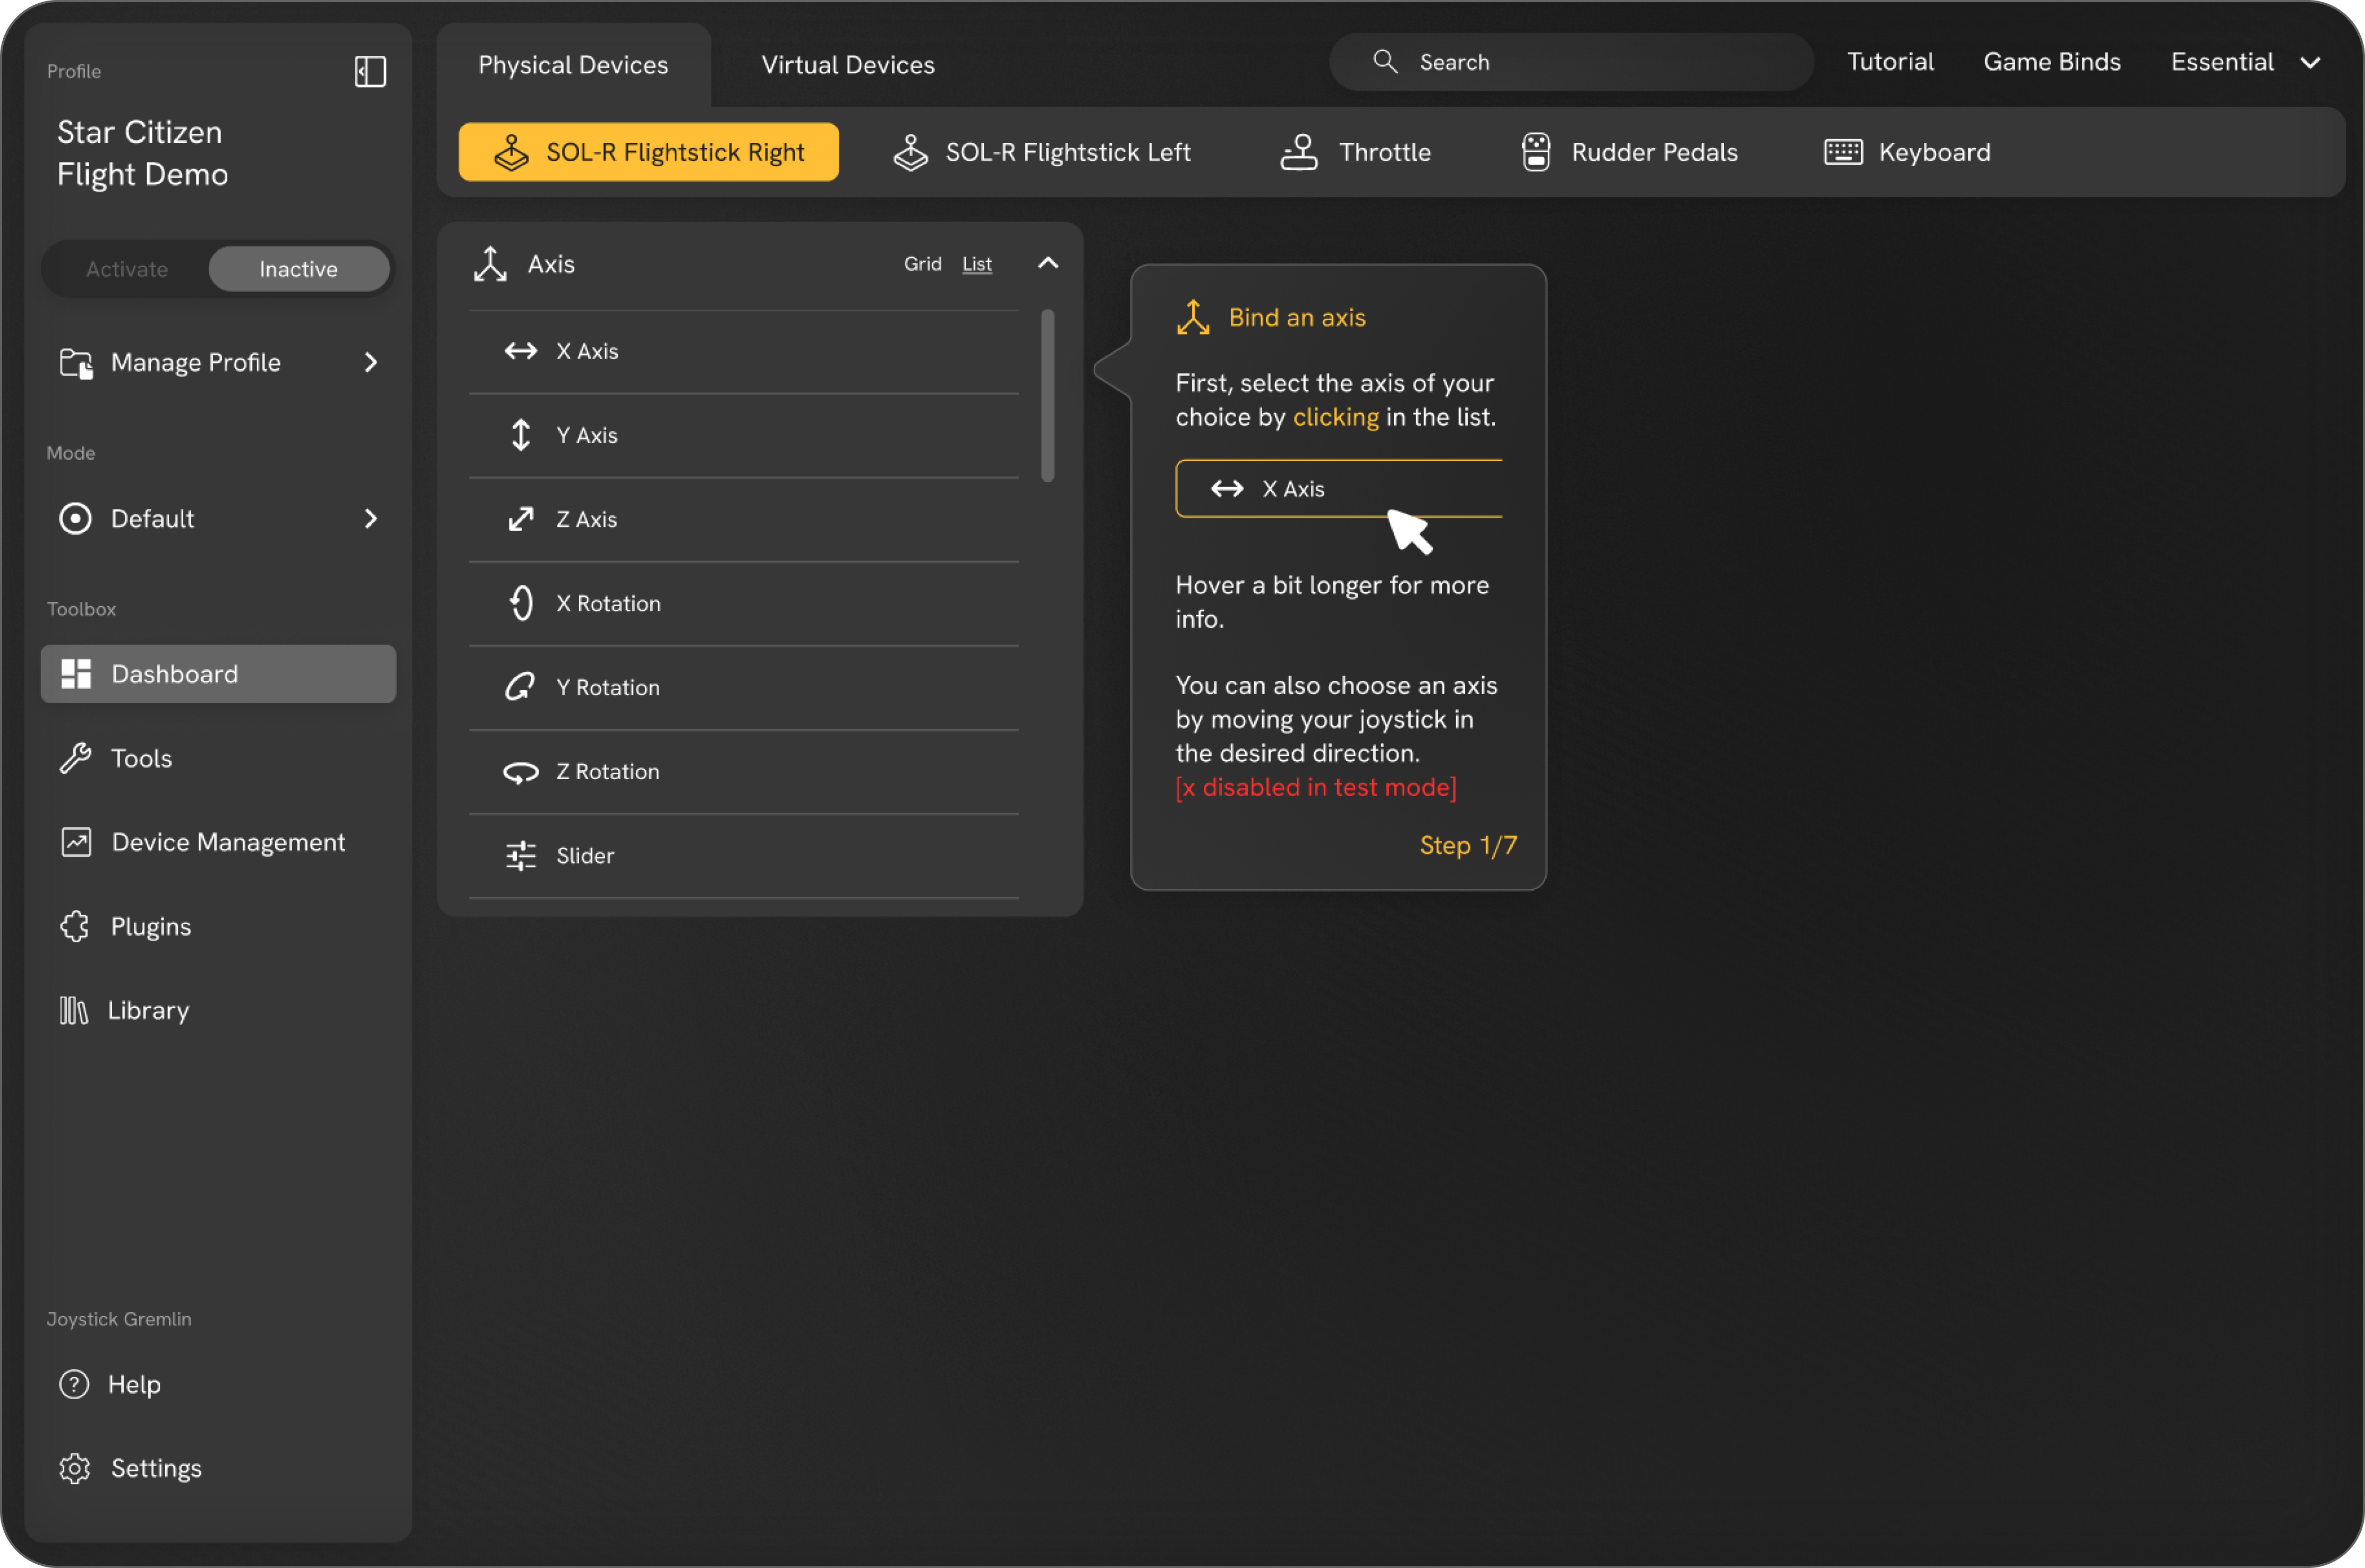Select the Z Axis row label
This screenshot has width=2365, height=1568.
pos(587,519)
